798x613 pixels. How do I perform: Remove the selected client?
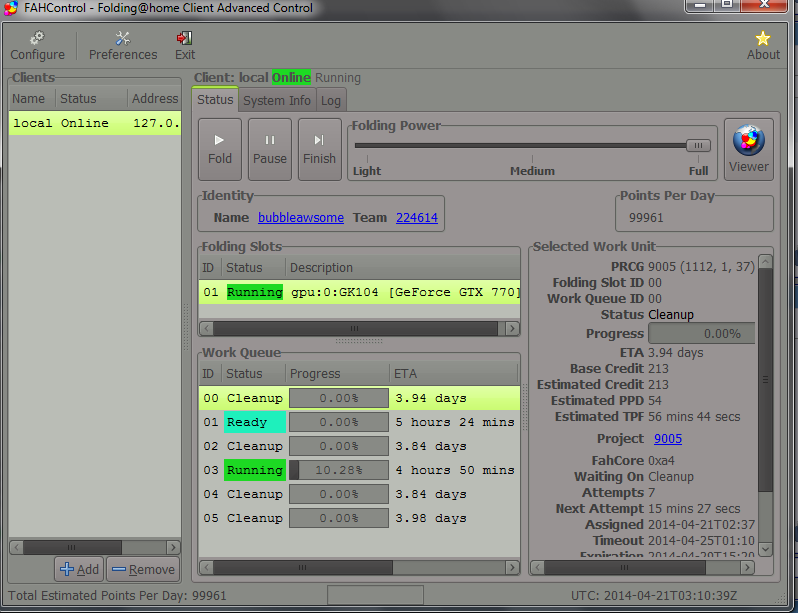(142, 569)
